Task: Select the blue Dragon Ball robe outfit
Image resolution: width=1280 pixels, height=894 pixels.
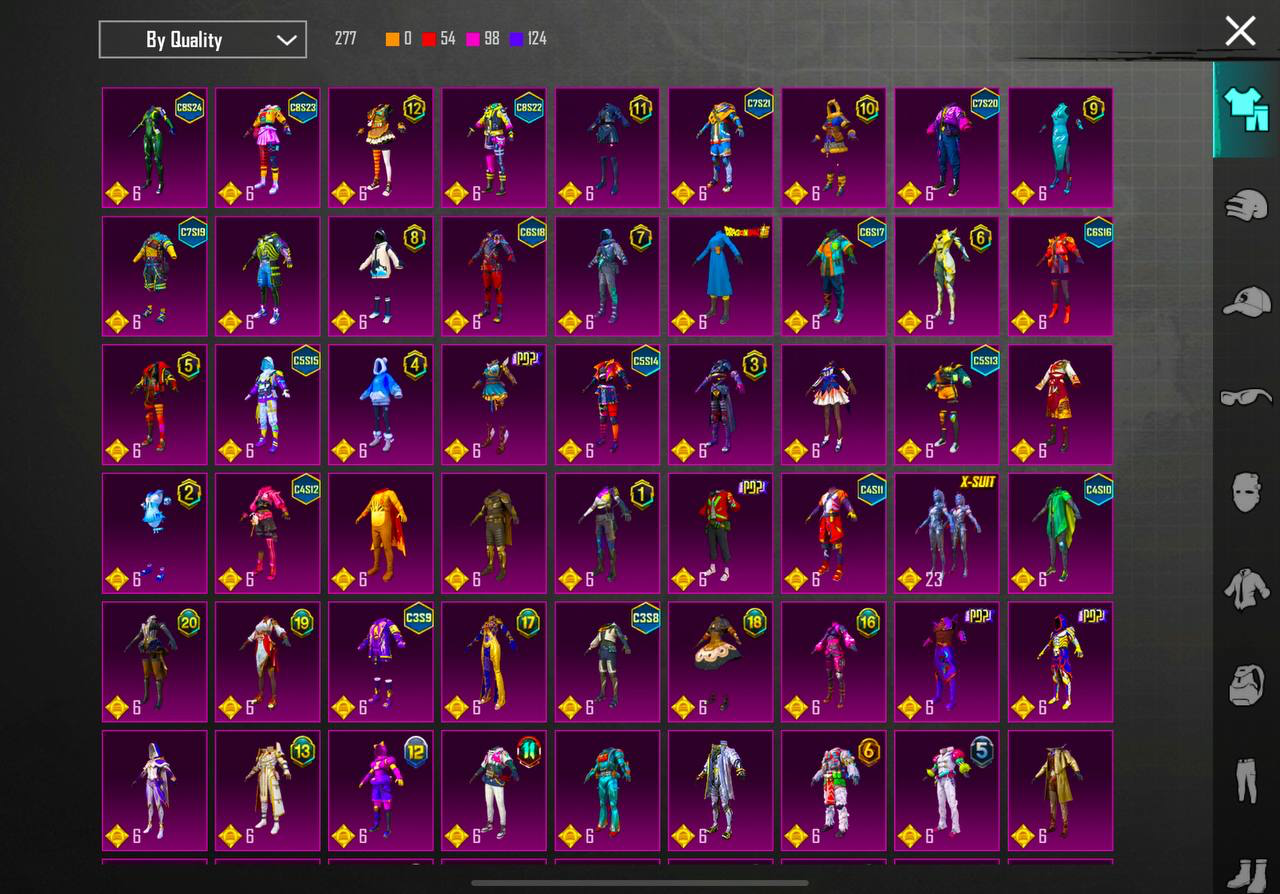Action: point(720,276)
